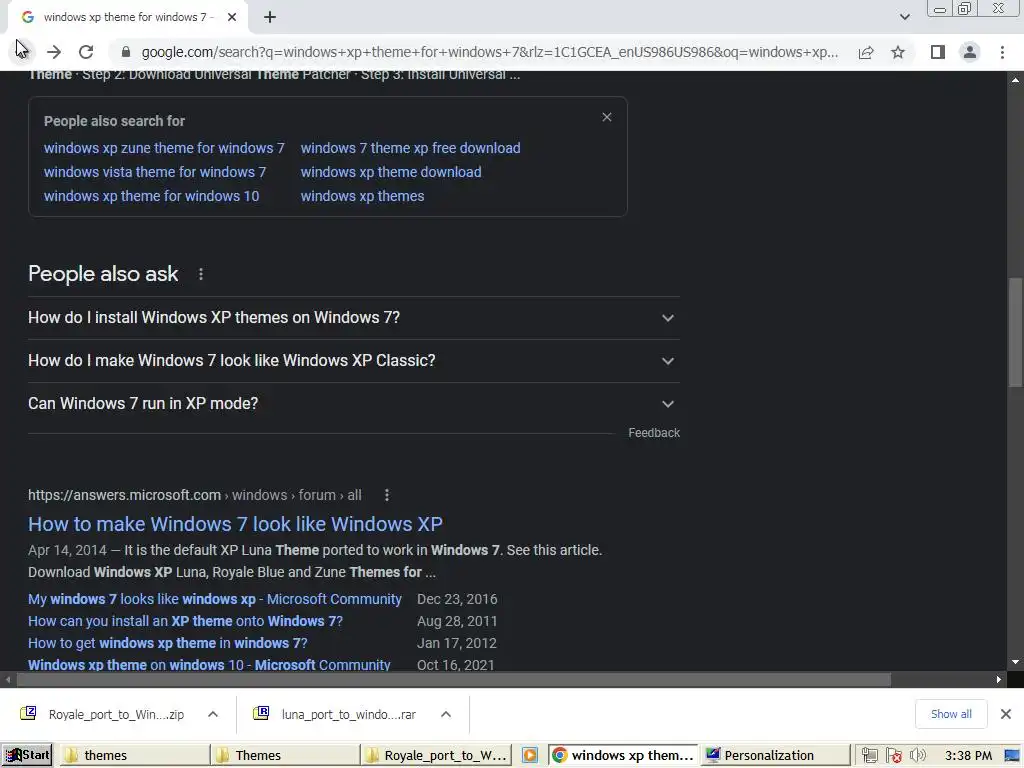Open windows xp theme for windows 10 link
Viewport: 1024px width, 768px height.
point(152,197)
